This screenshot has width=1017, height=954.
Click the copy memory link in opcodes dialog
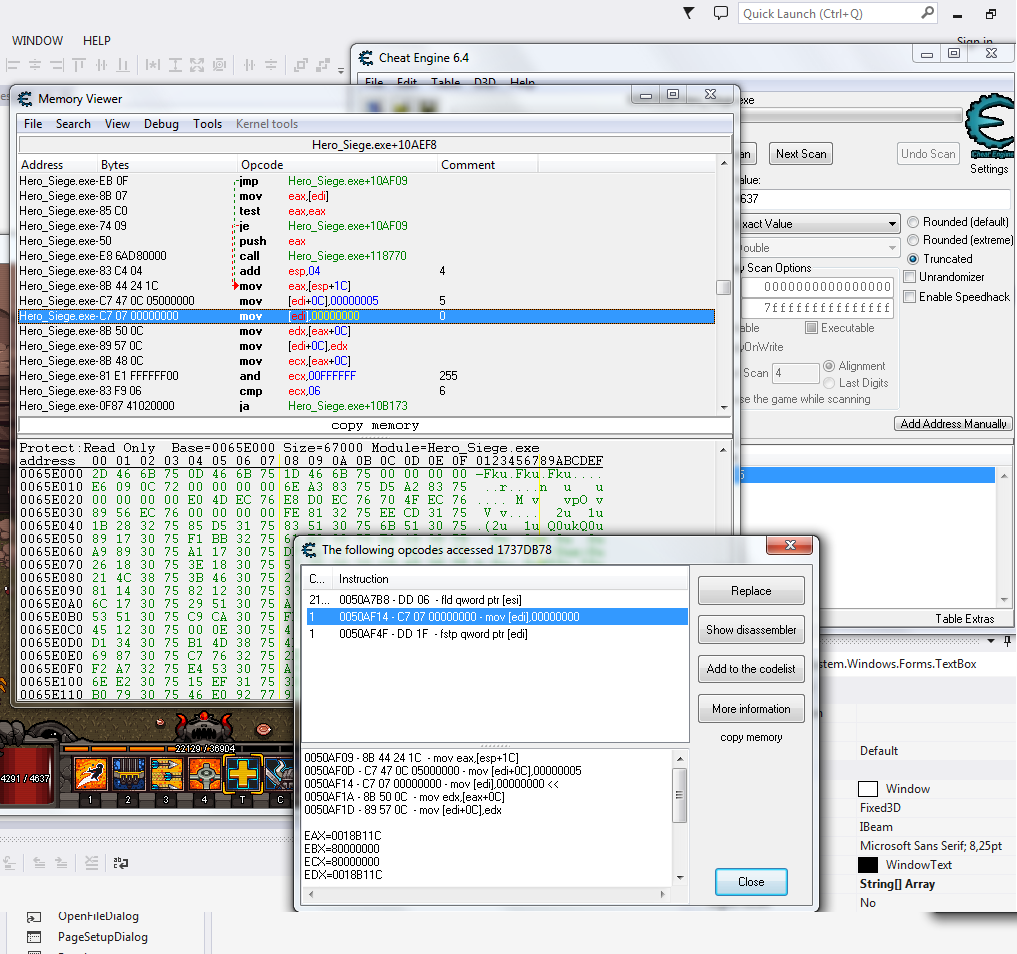point(751,737)
